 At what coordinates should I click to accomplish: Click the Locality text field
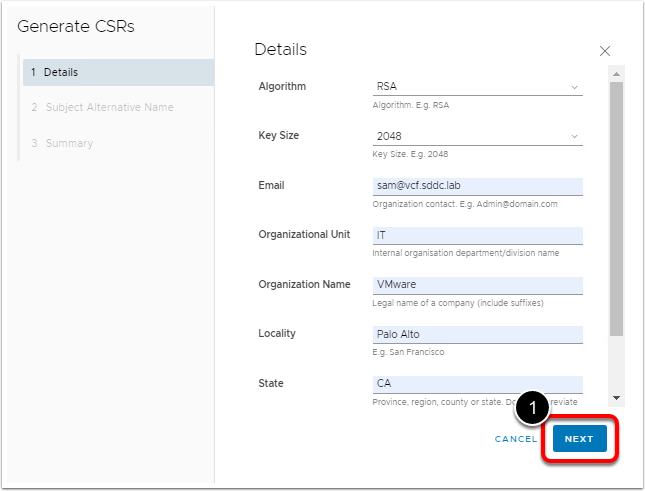click(476, 334)
